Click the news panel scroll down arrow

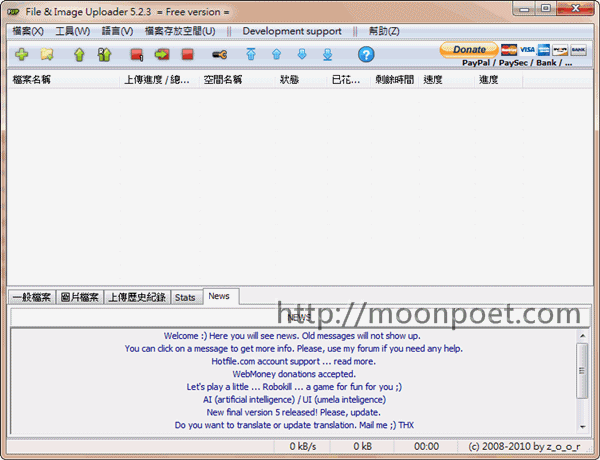582,427
